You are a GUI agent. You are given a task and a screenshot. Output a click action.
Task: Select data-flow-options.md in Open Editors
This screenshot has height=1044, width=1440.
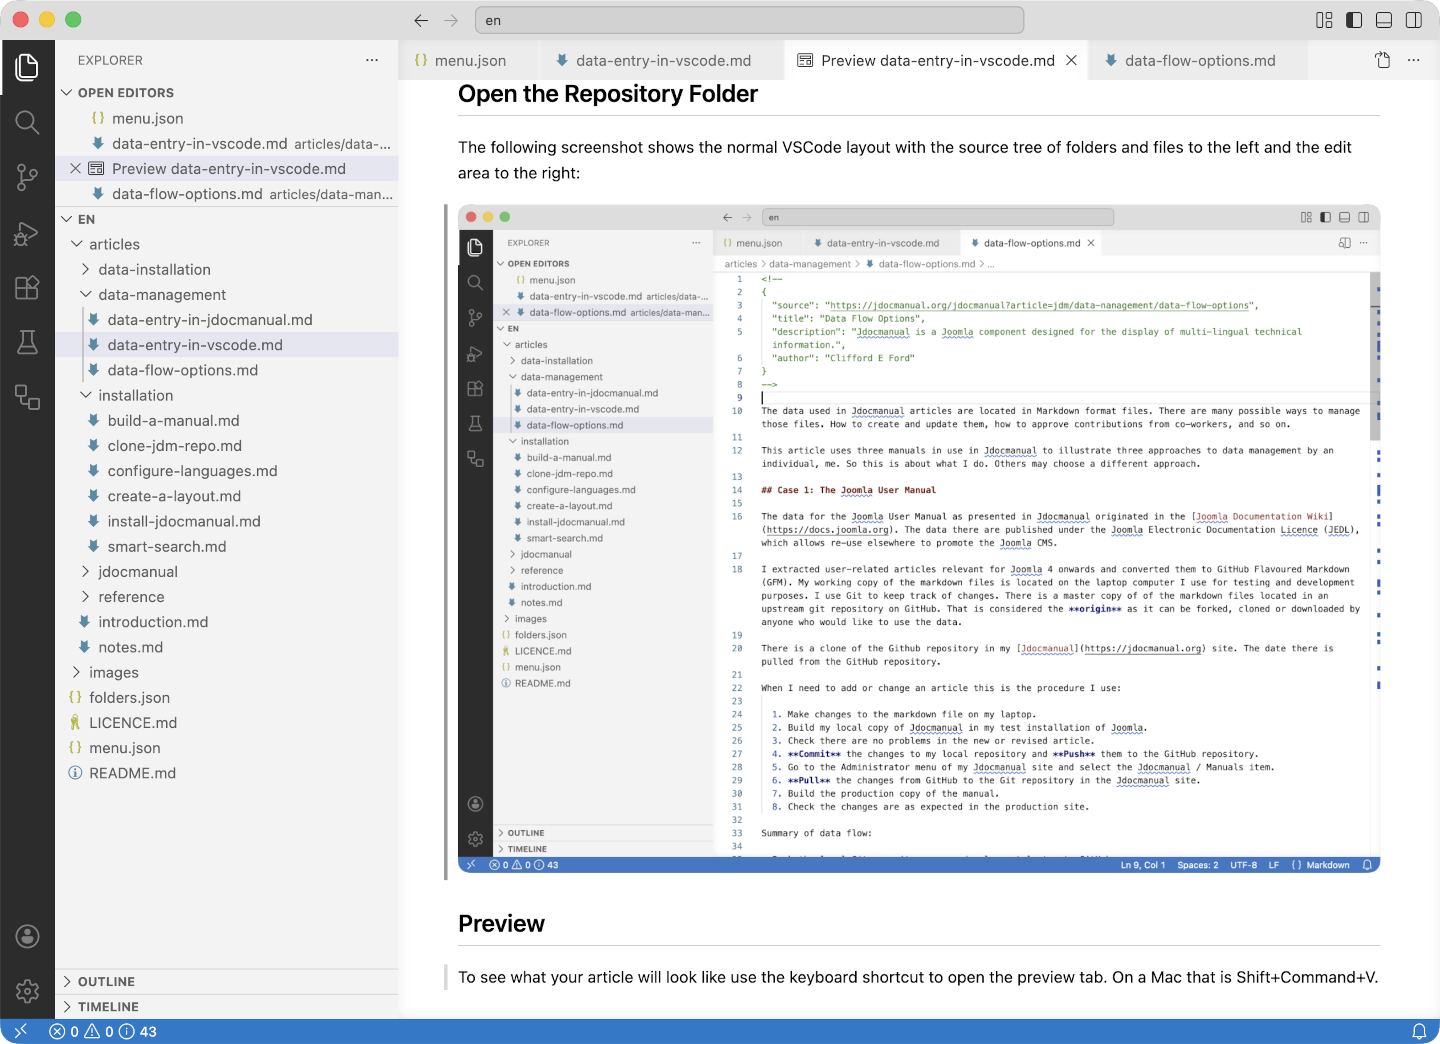pyautogui.click(x=227, y=194)
